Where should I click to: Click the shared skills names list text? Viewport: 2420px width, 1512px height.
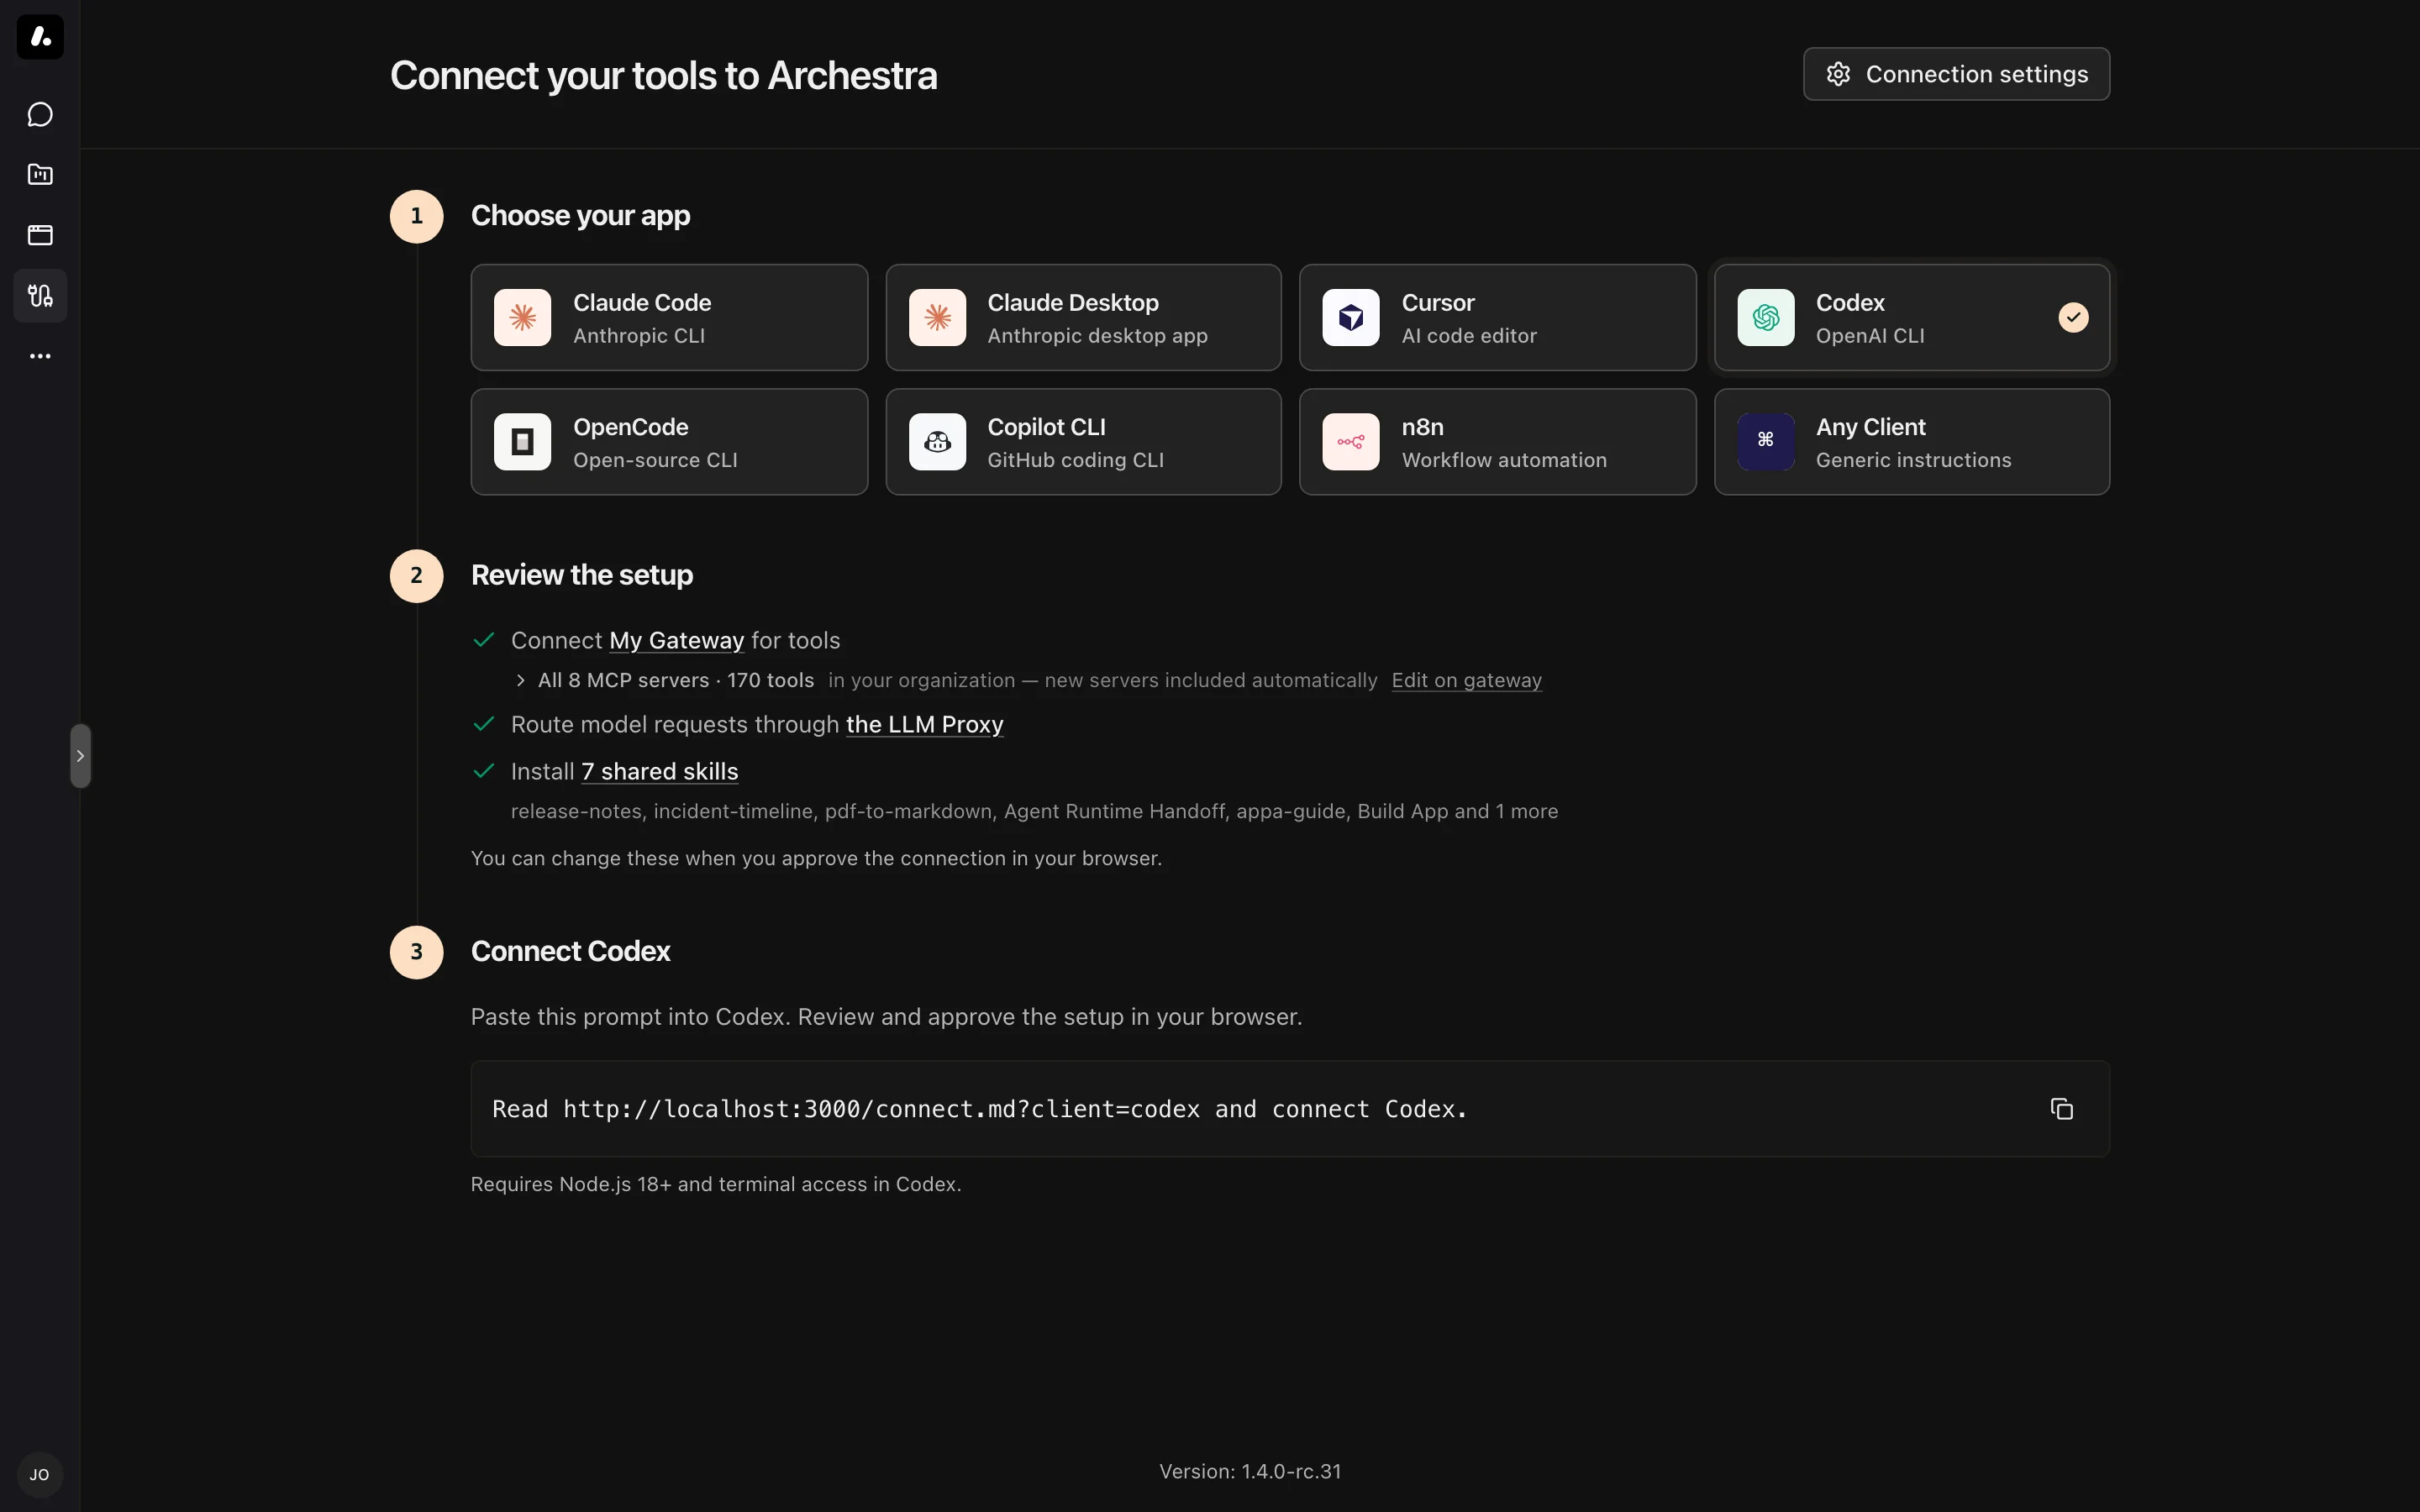coord(1034,811)
